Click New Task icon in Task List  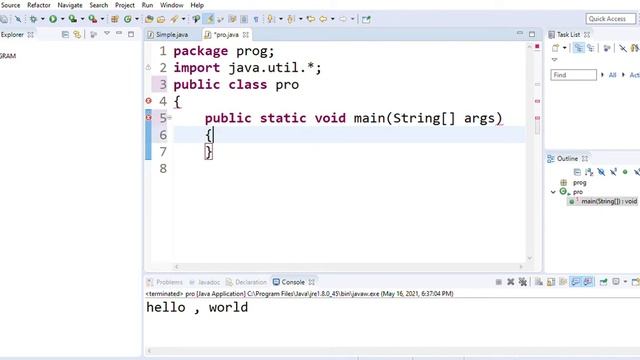point(556,48)
